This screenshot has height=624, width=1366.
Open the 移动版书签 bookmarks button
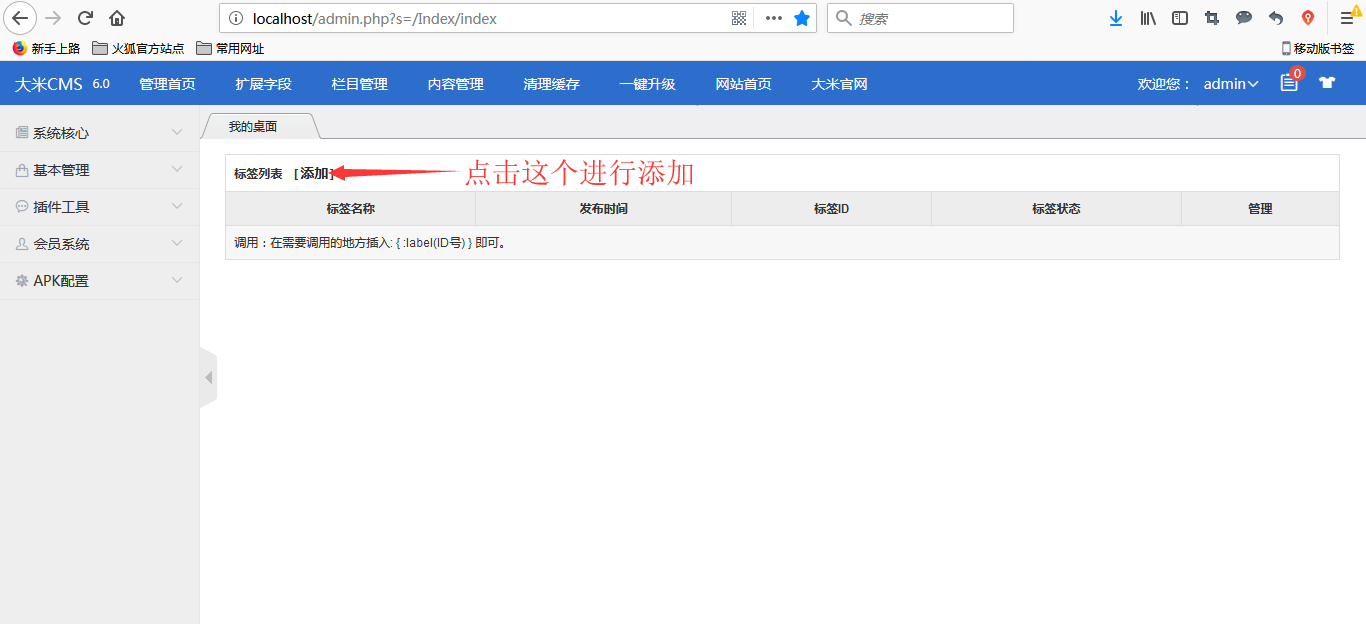tap(1318, 48)
